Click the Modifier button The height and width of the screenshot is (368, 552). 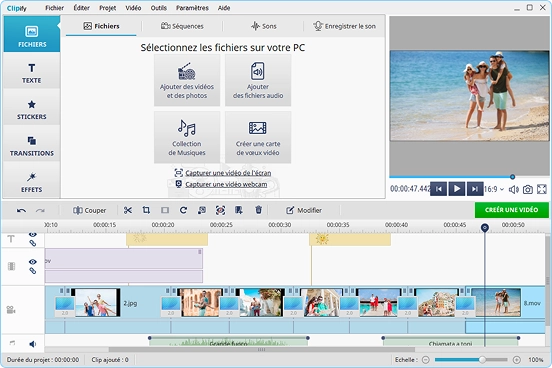click(x=304, y=210)
